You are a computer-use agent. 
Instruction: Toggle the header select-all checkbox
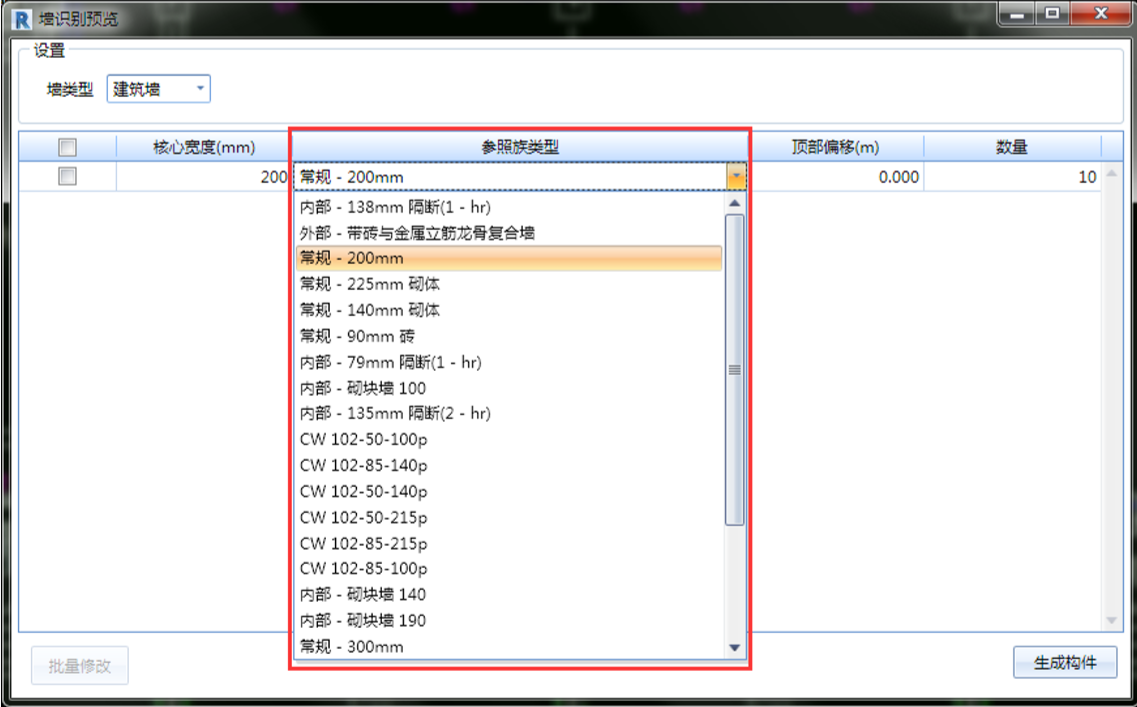(x=67, y=147)
